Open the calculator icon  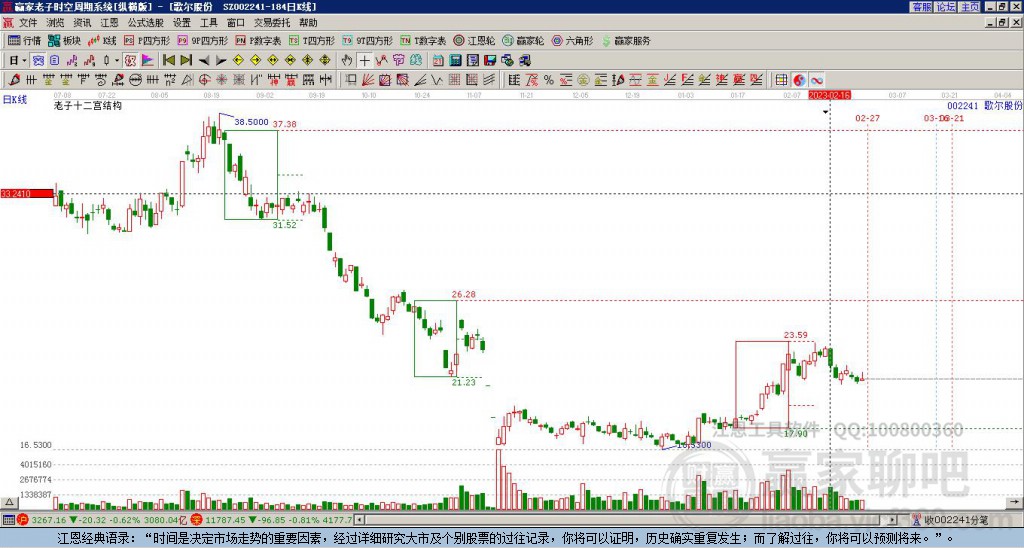pos(455,61)
